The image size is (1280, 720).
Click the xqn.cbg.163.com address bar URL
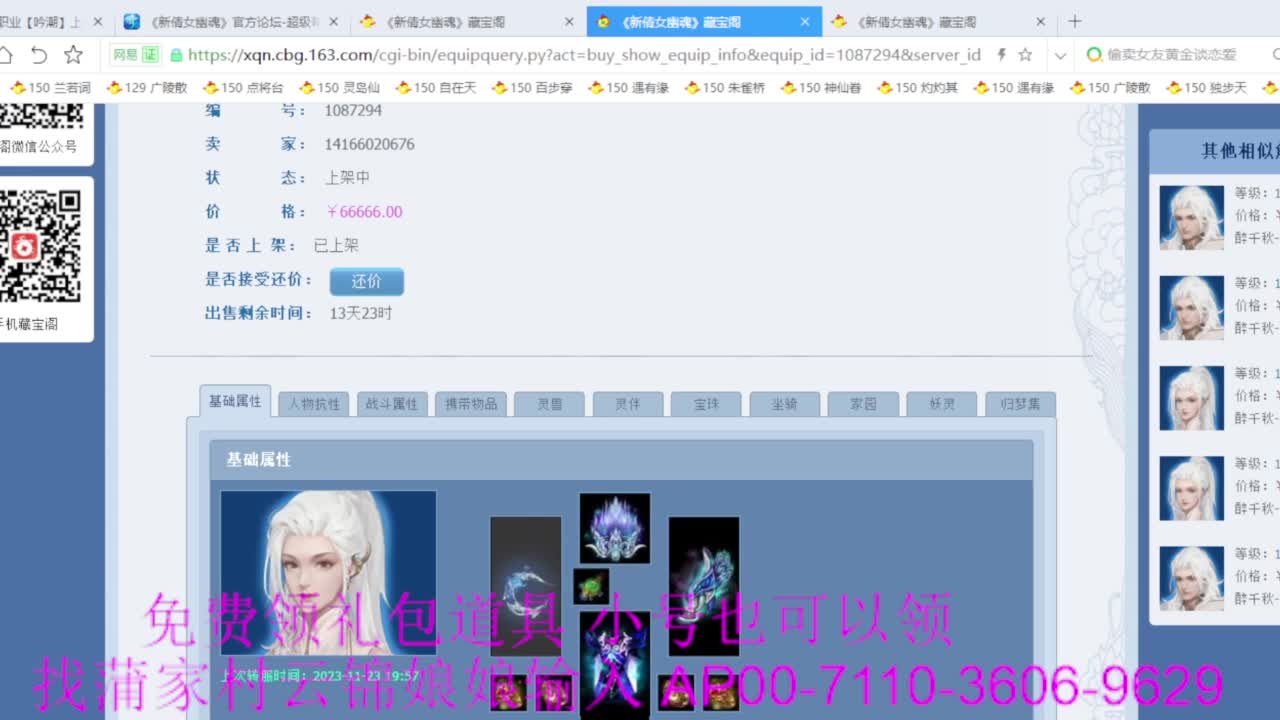click(x=584, y=55)
